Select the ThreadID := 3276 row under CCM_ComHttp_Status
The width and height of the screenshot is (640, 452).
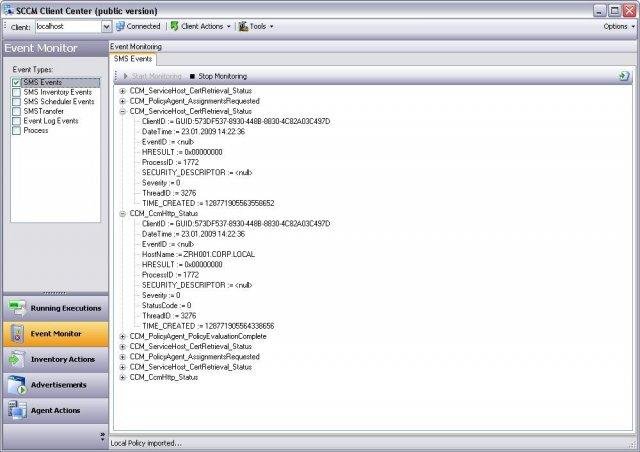169,316
